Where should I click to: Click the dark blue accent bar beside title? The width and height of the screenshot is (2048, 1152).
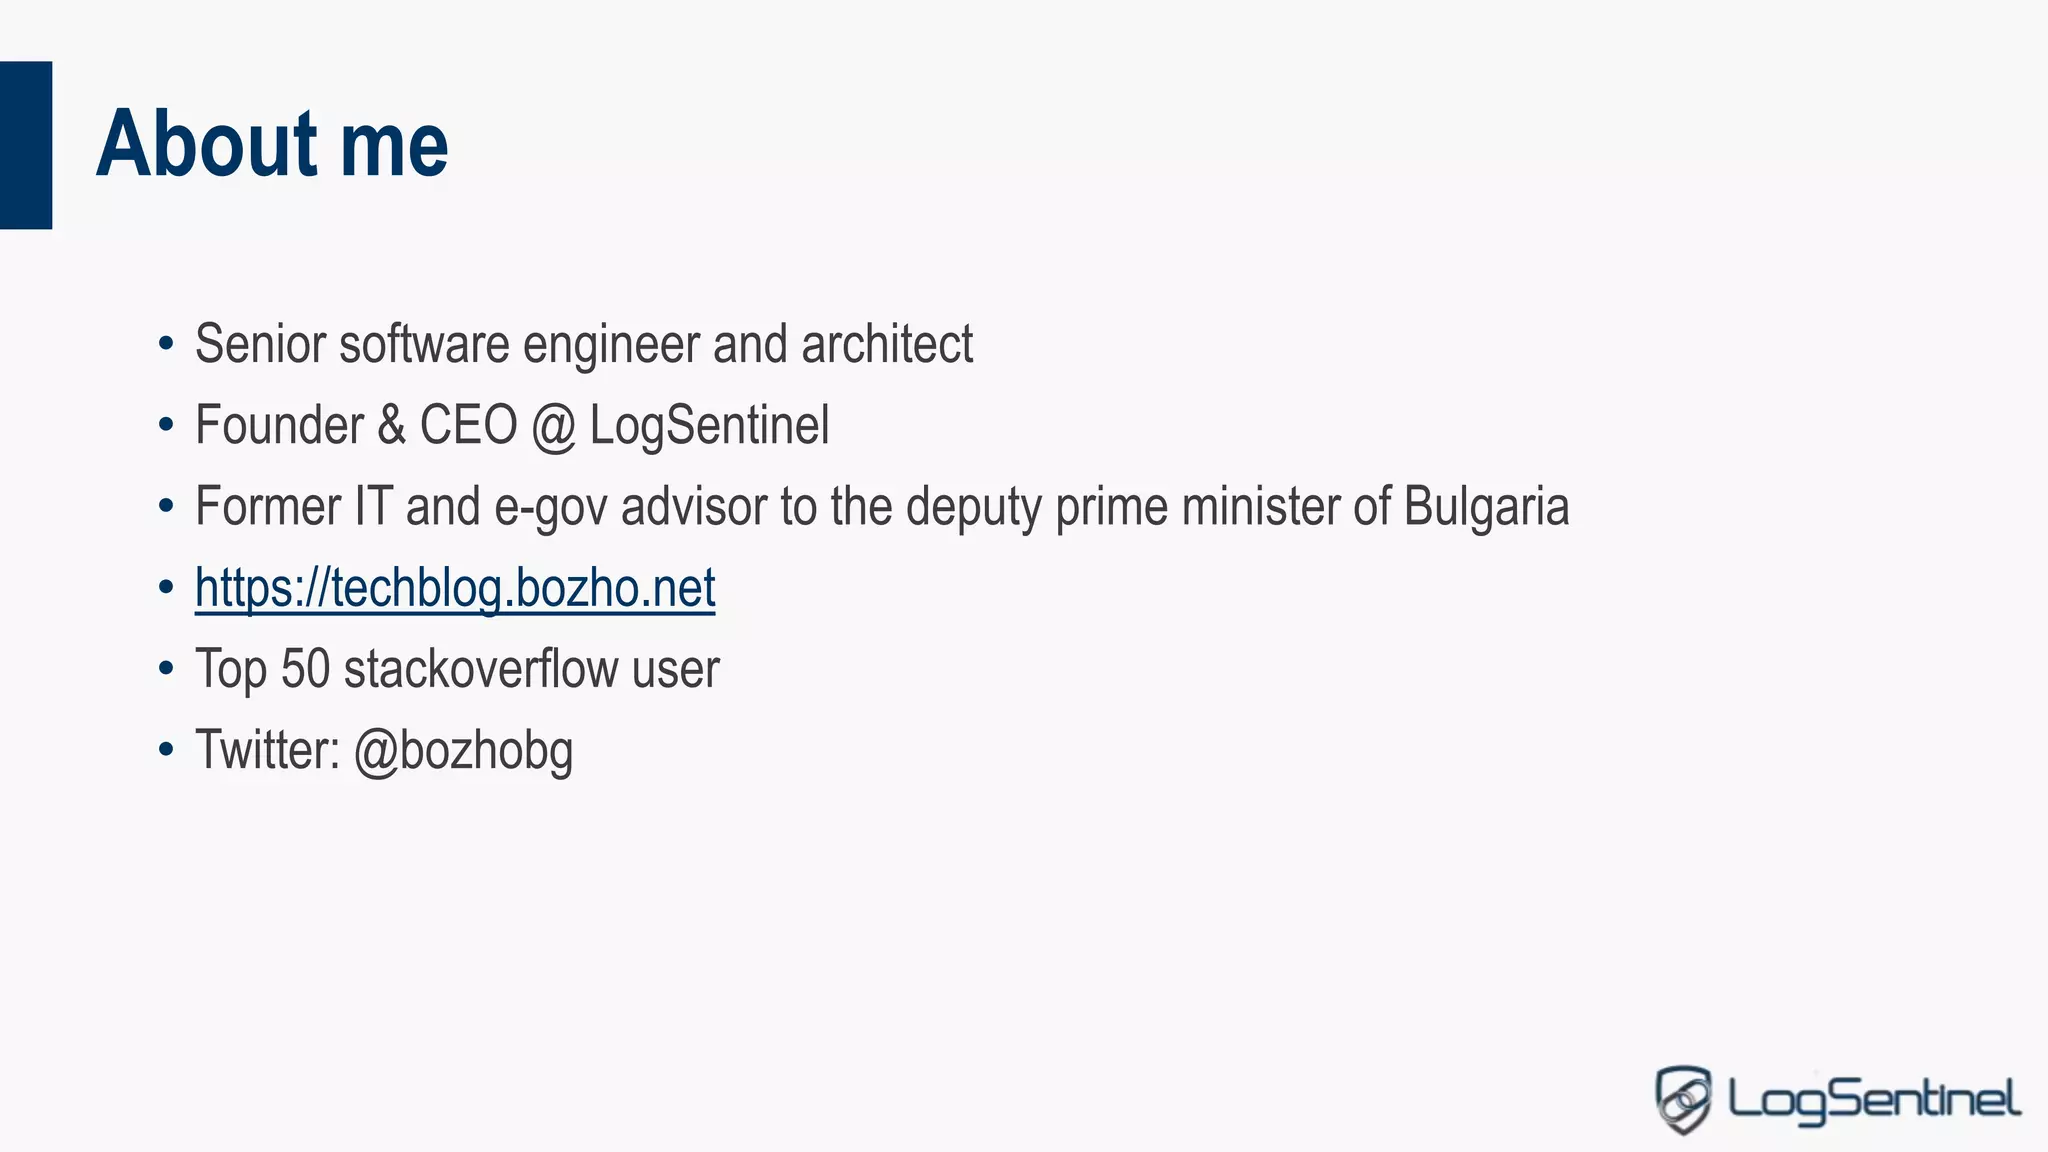click(26, 145)
